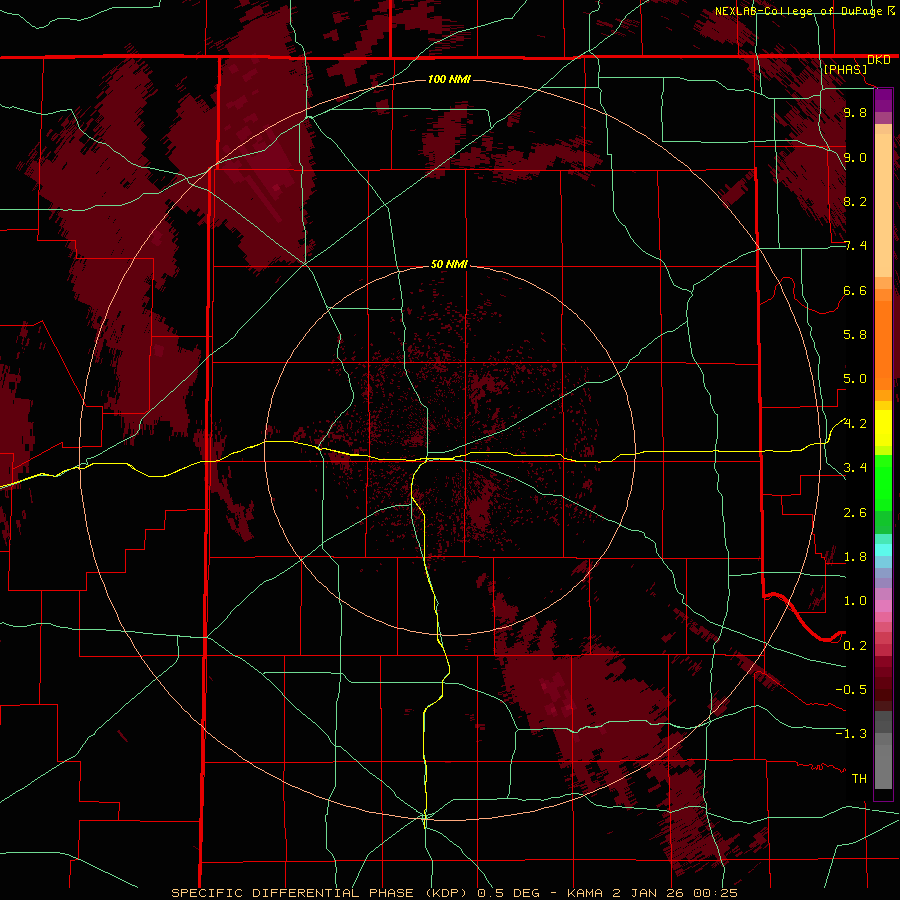
Task: Click the [PHAS] legend title
Action: 845,69
